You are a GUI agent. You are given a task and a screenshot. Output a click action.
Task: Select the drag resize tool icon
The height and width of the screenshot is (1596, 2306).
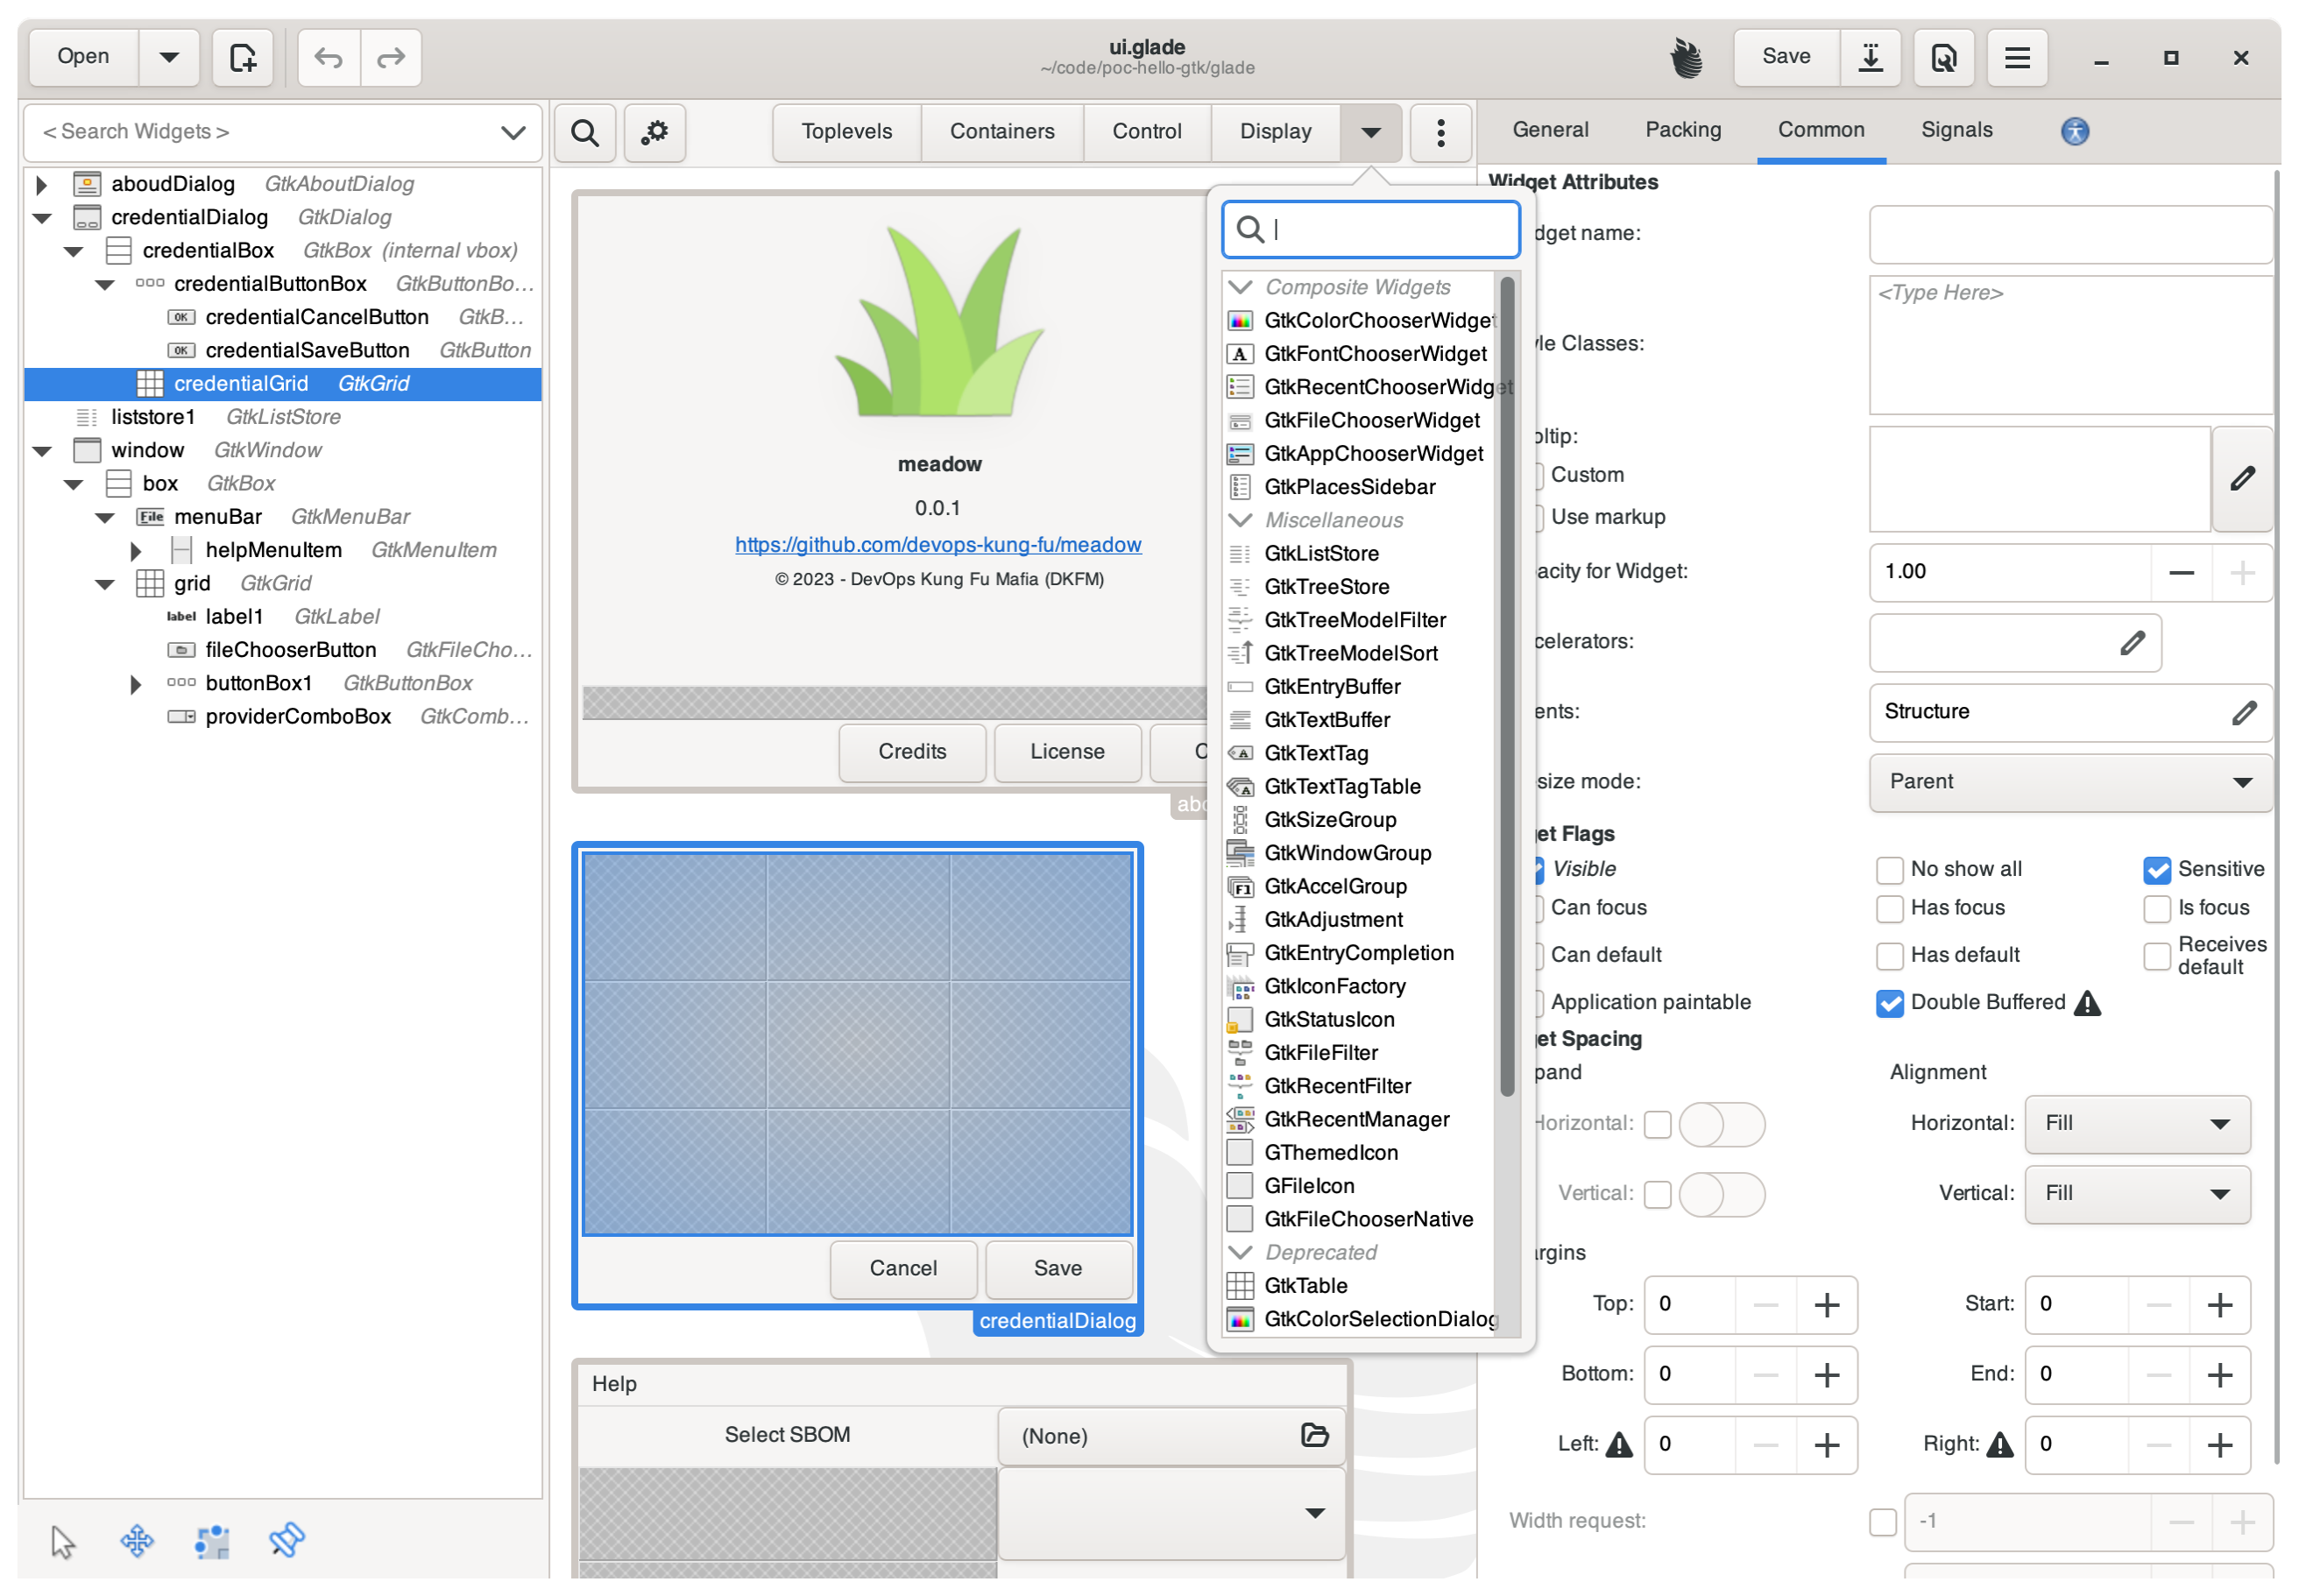[x=137, y=1541]
